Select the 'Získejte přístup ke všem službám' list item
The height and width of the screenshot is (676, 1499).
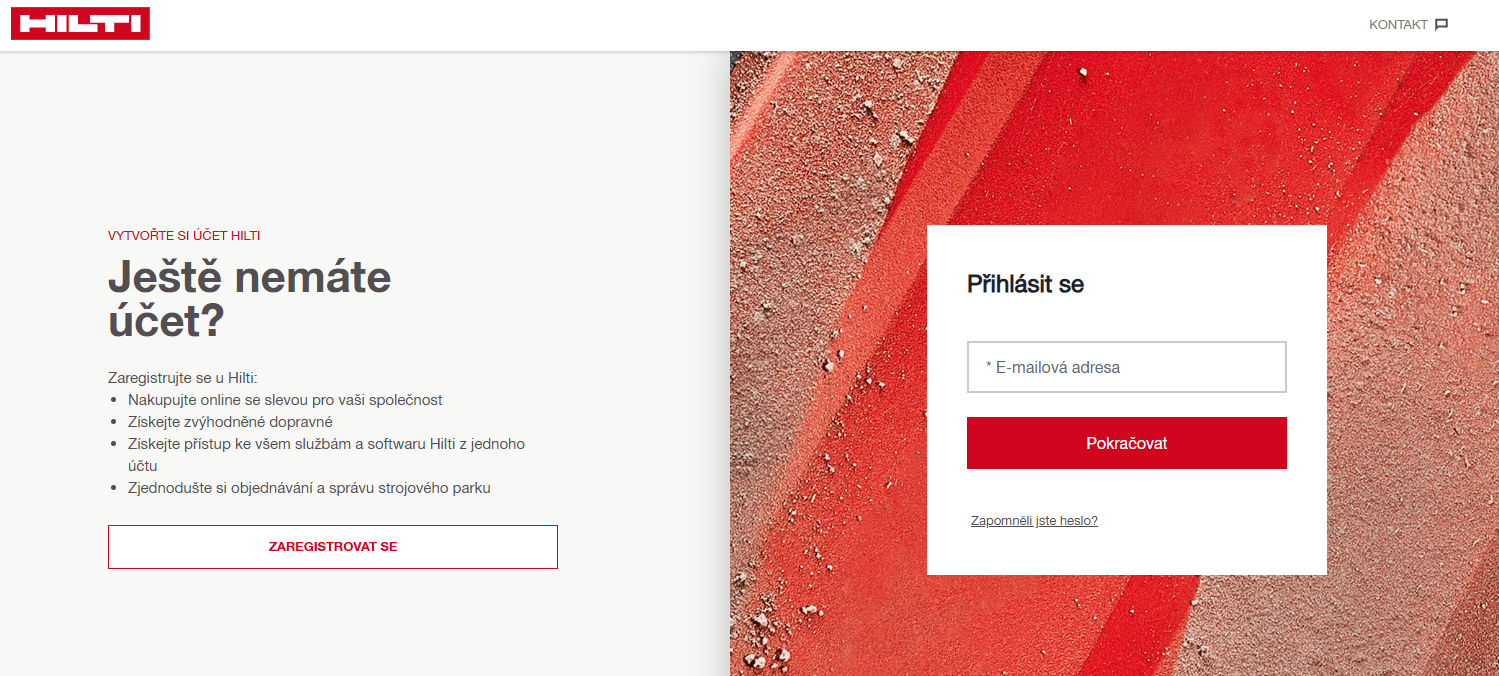pos(326,444)
